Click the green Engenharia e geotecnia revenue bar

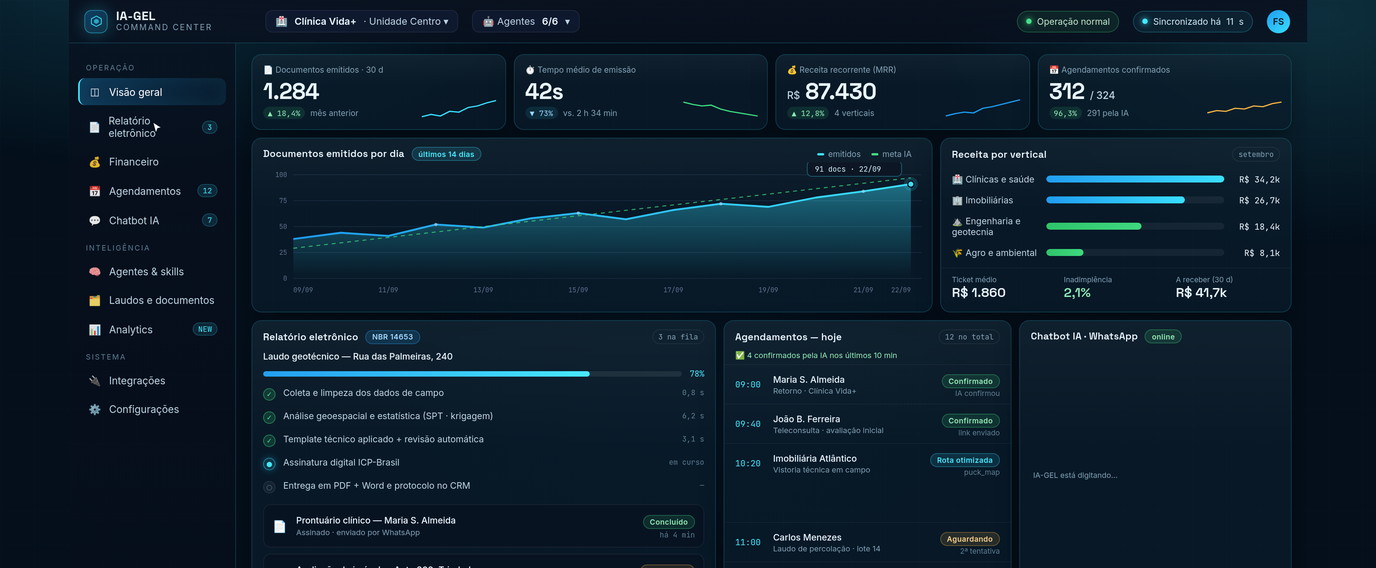(1094, 227)
